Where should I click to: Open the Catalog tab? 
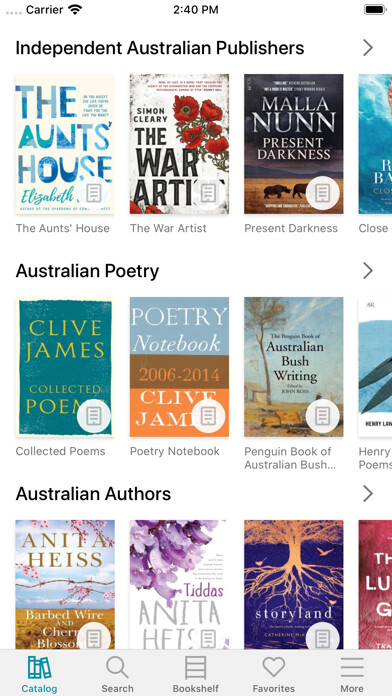point(40,674)
